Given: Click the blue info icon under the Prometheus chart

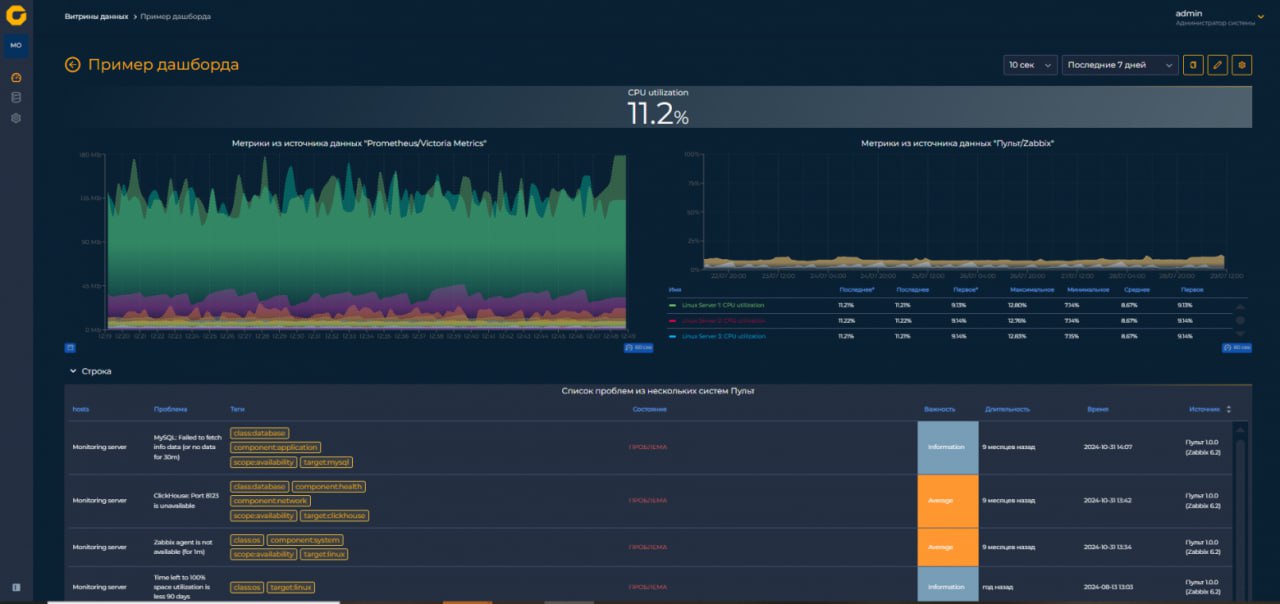Looking at the screenshot, I should (68, 347).
